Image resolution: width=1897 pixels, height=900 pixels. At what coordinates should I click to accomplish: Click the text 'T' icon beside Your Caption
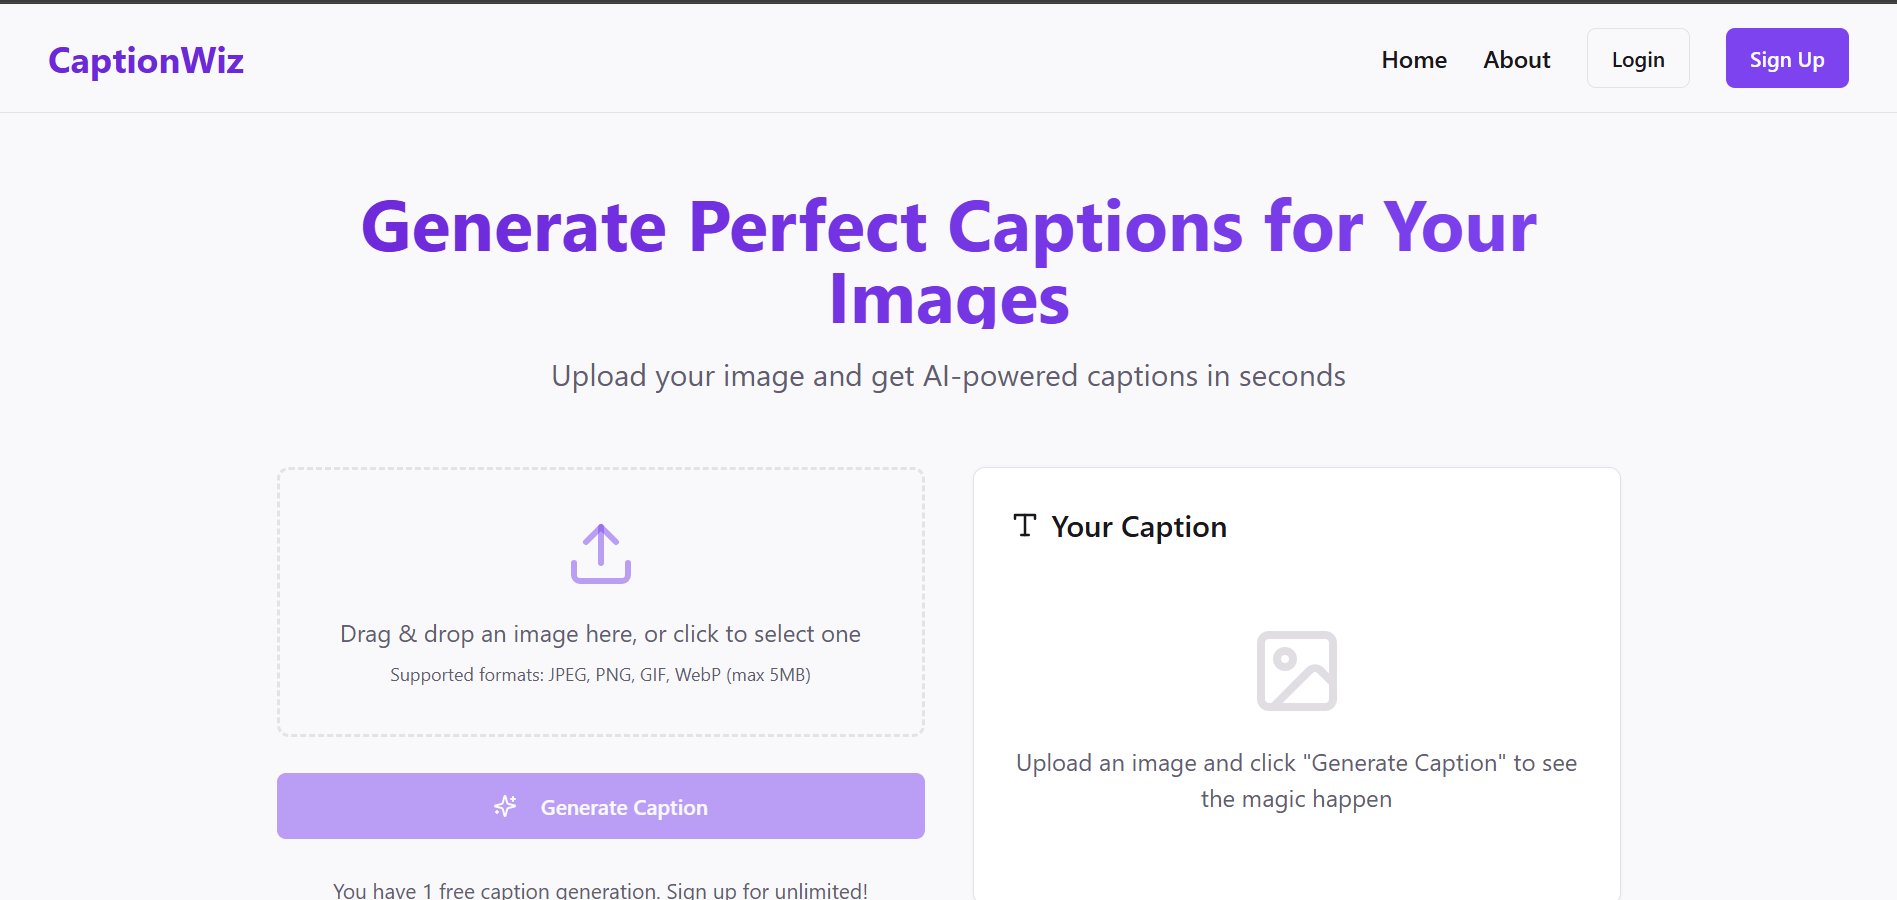click(1025, 526)
